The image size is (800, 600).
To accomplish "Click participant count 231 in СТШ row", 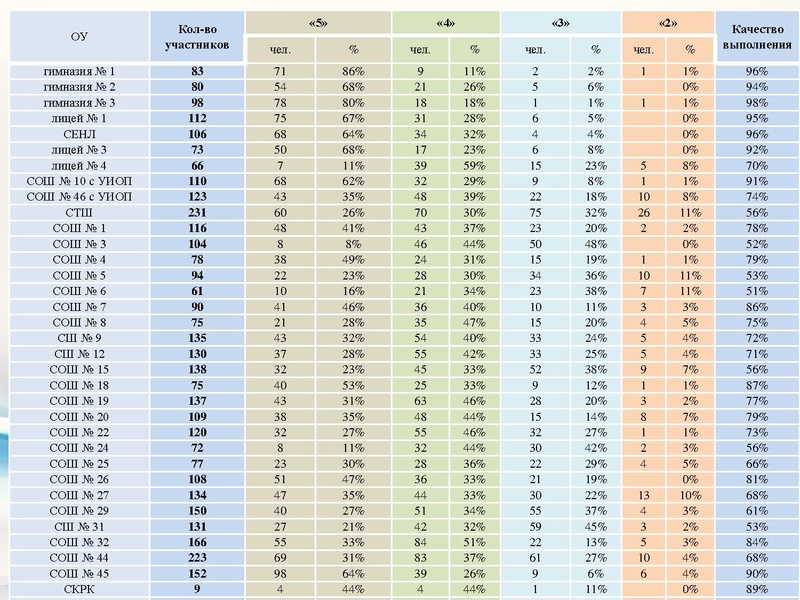I will pos(197,212).
